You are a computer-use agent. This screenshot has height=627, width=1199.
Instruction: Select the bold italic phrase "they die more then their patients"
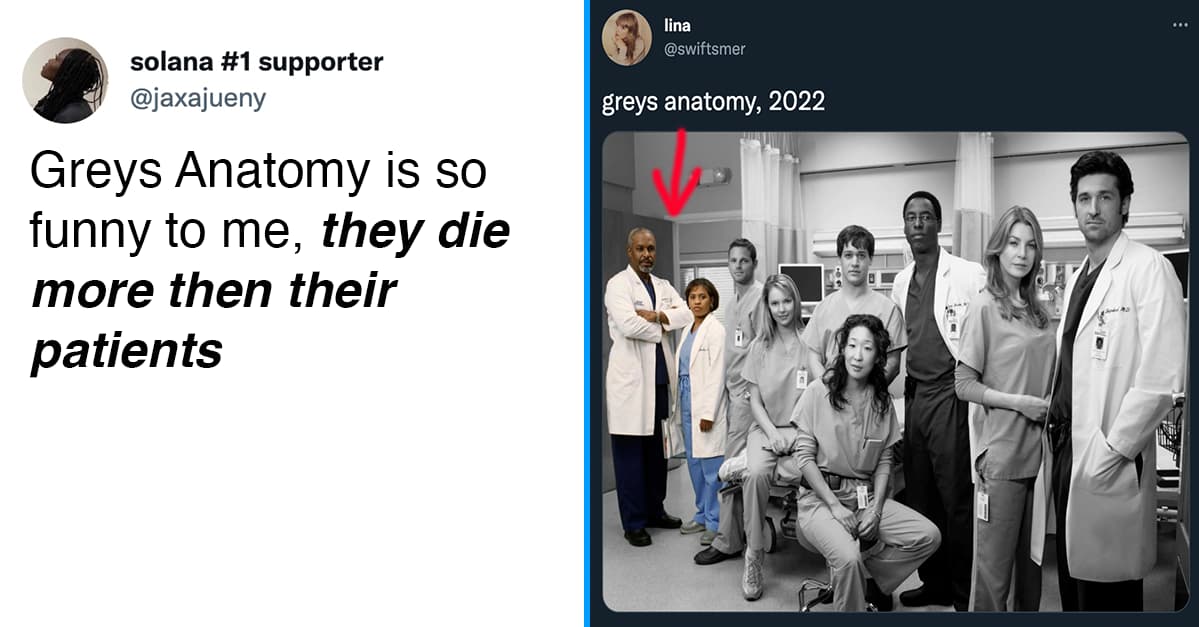pos(270,291)
